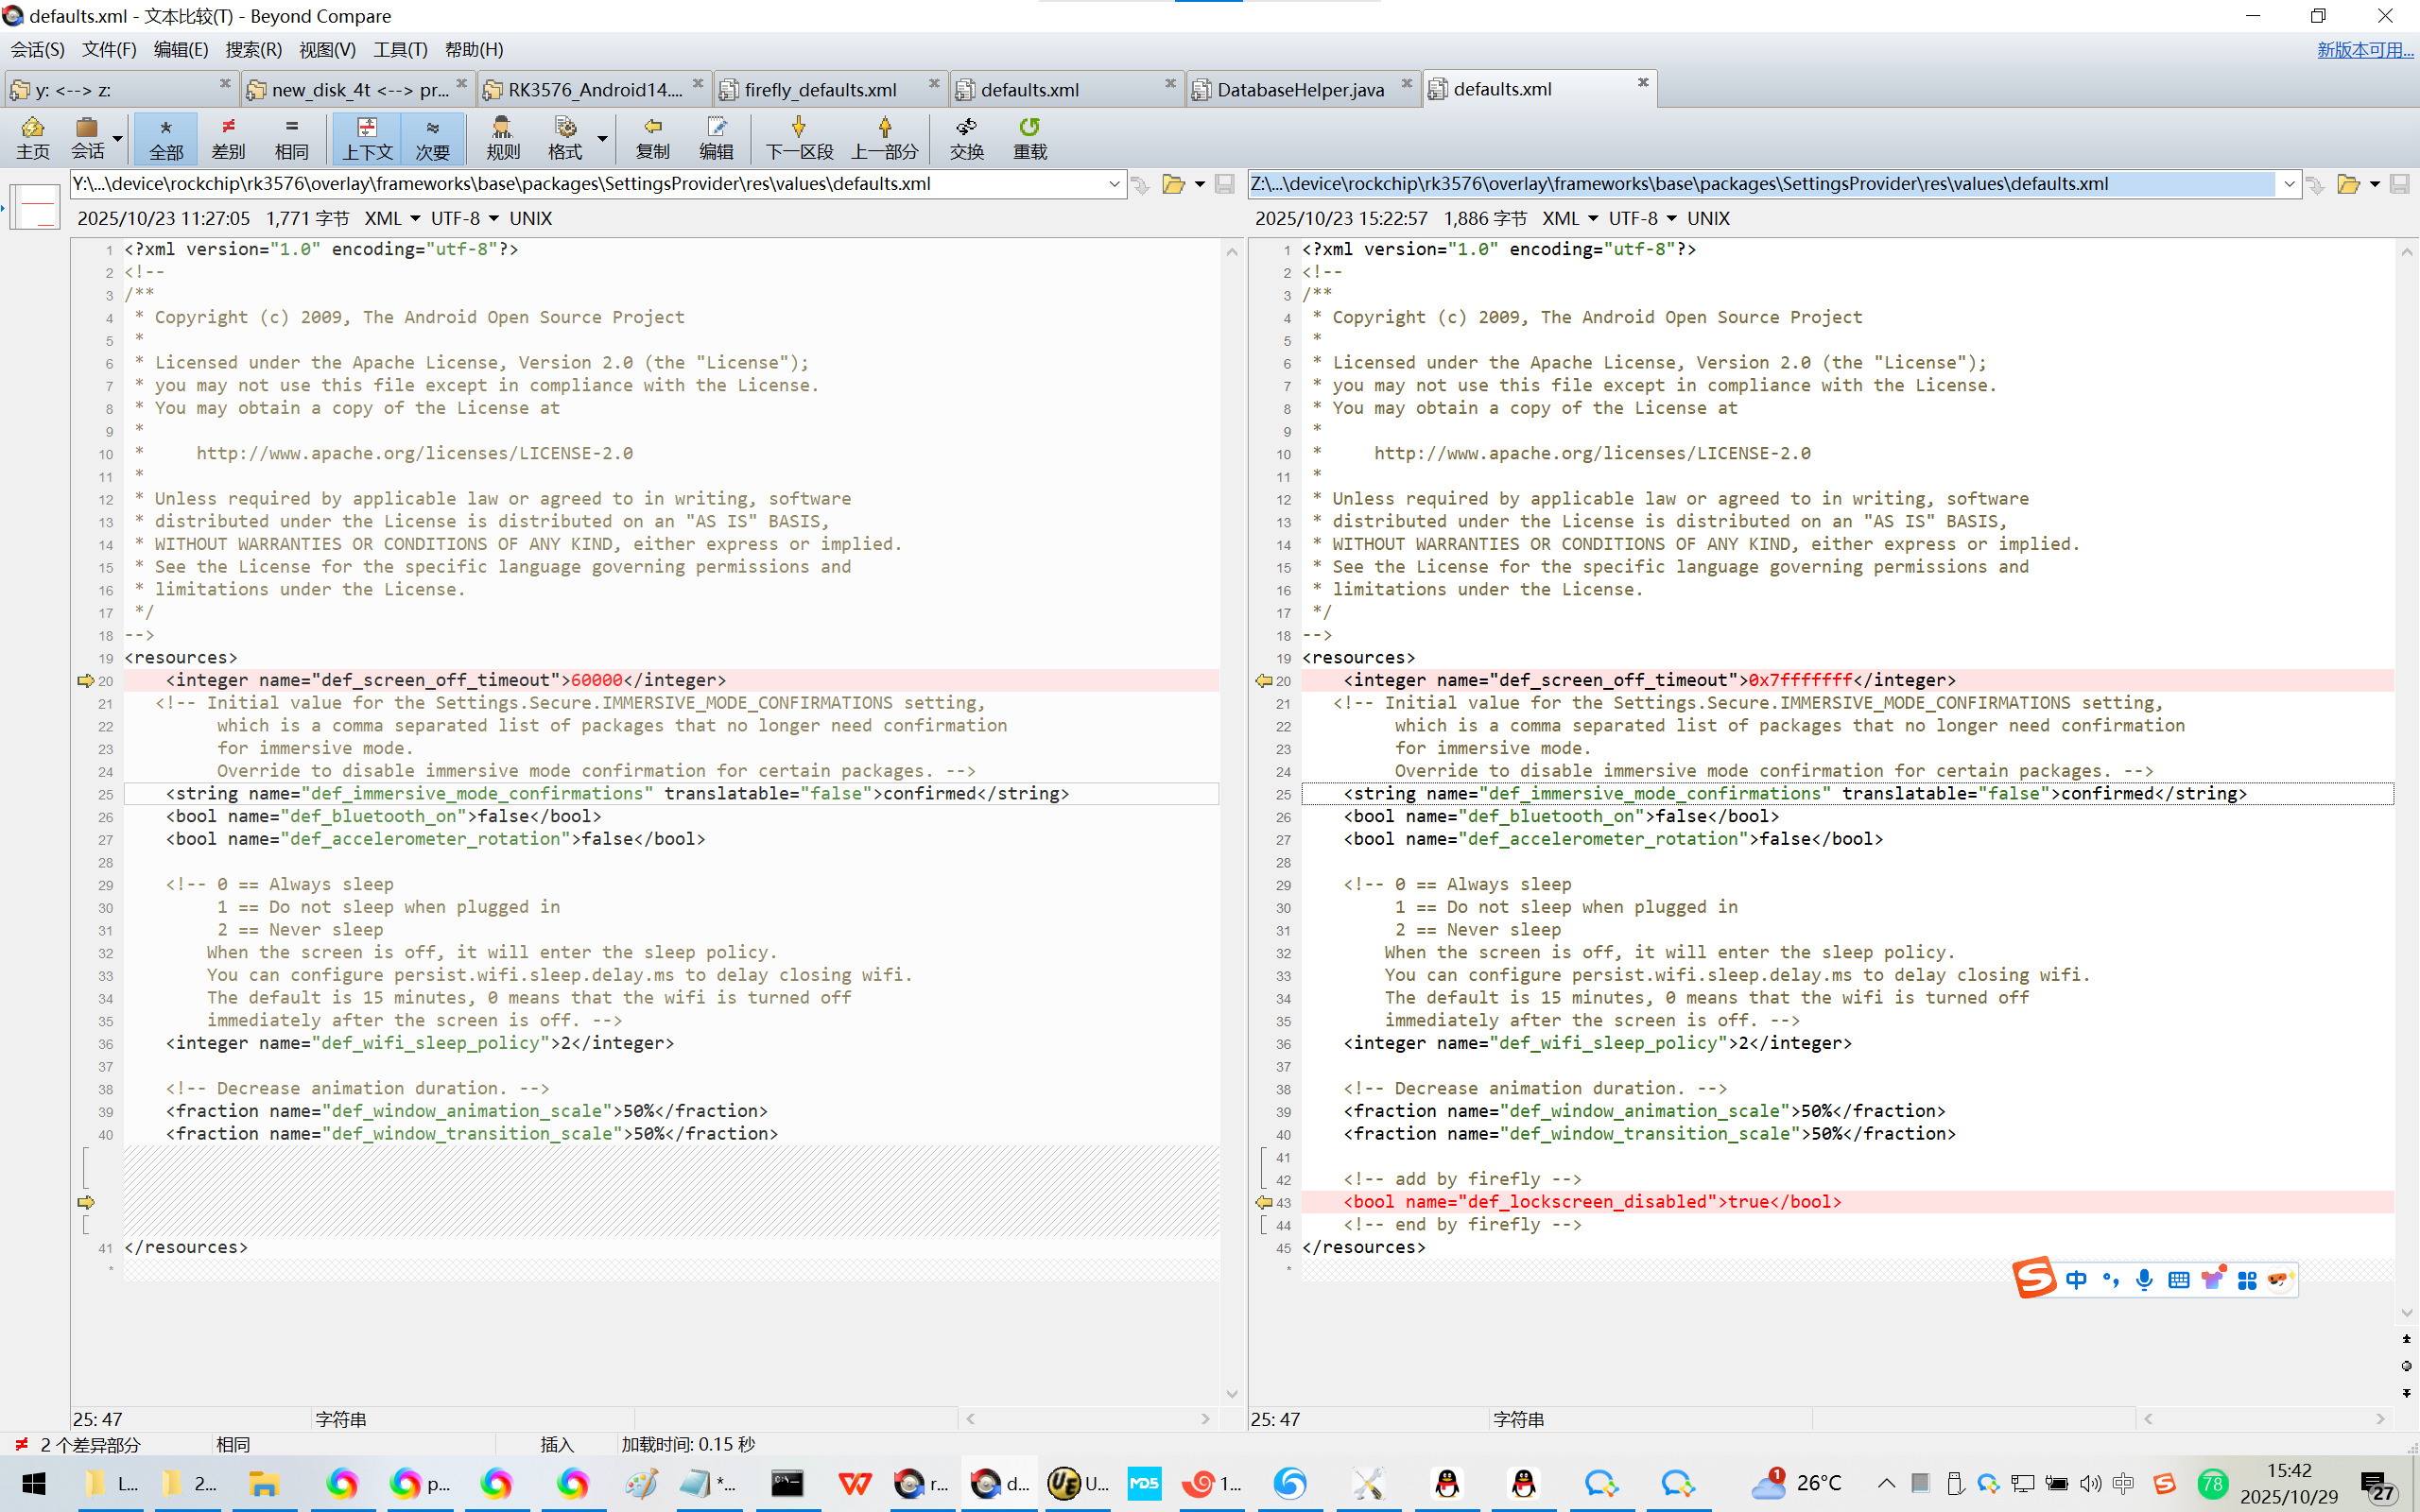
Task: Click the Swap sides (交换) icon
Action: coord(966,137)
